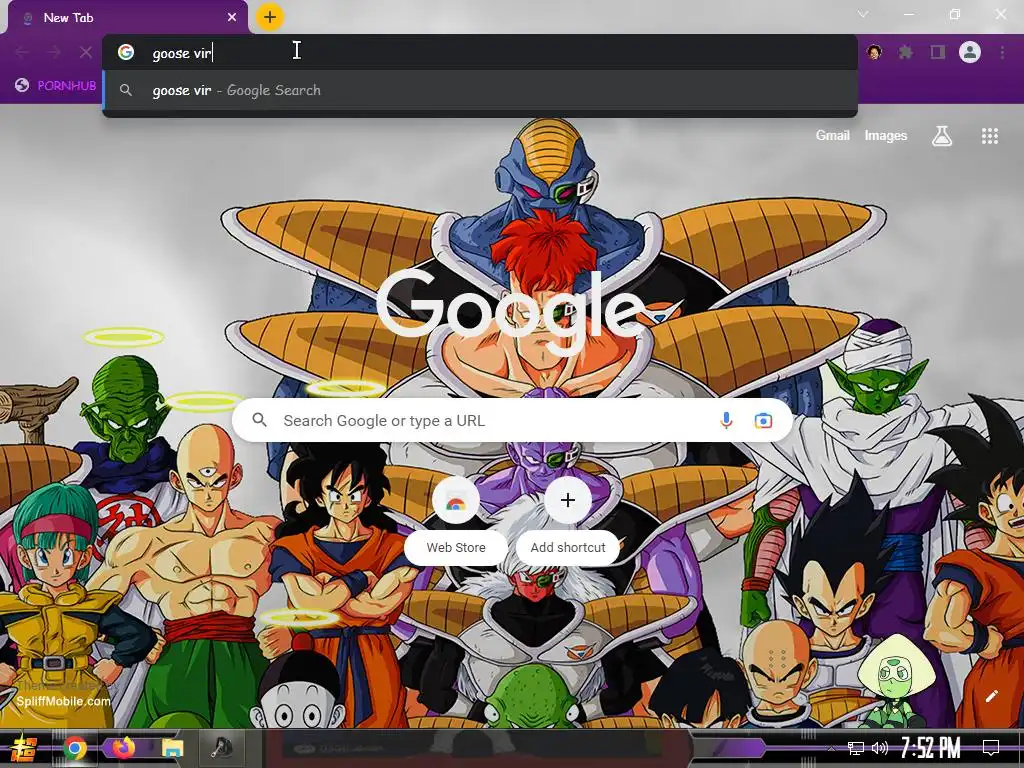This screenshot has height=768, width=1024.
Task: Click the Google search box
Action: pyautogui.click(x=513, y=420)
